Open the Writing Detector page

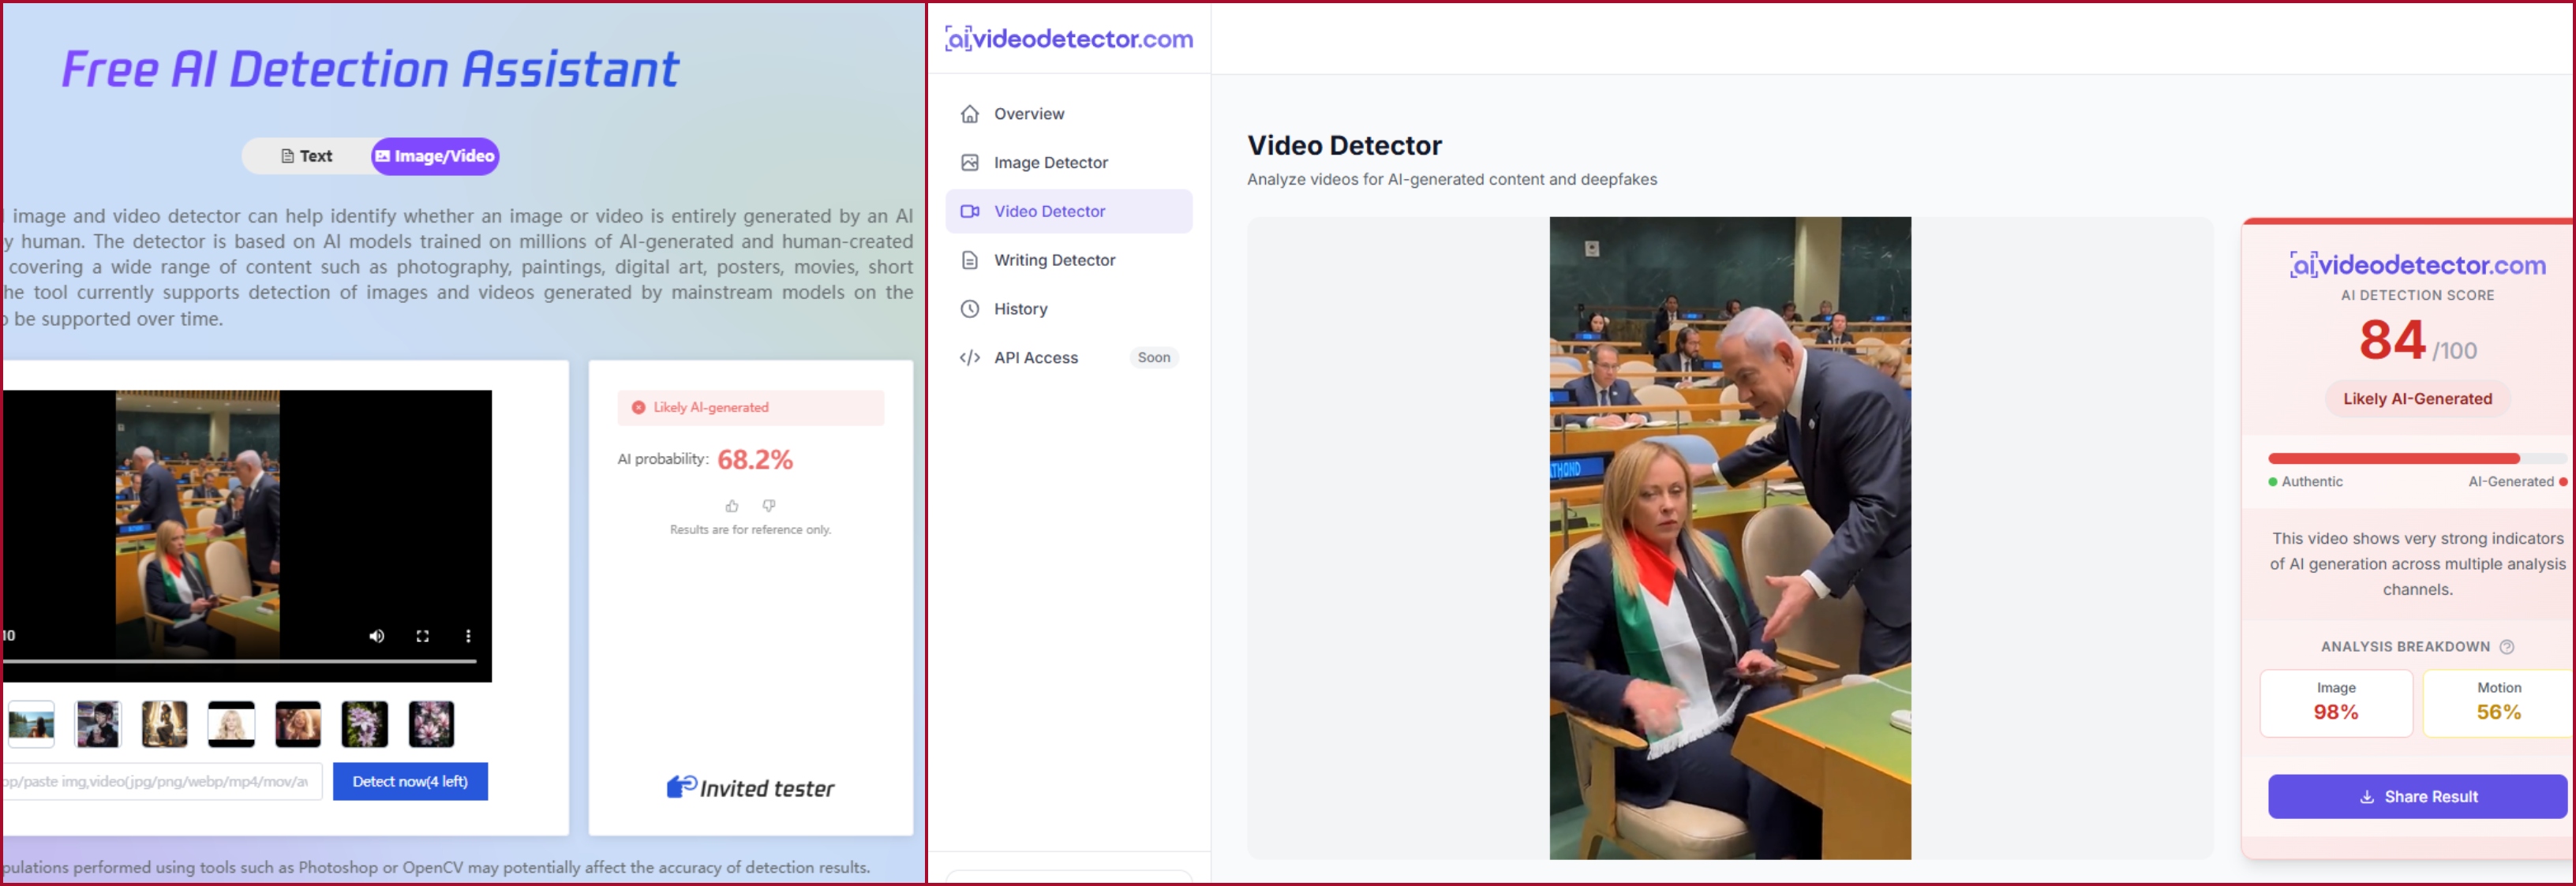click(1054, 260)
